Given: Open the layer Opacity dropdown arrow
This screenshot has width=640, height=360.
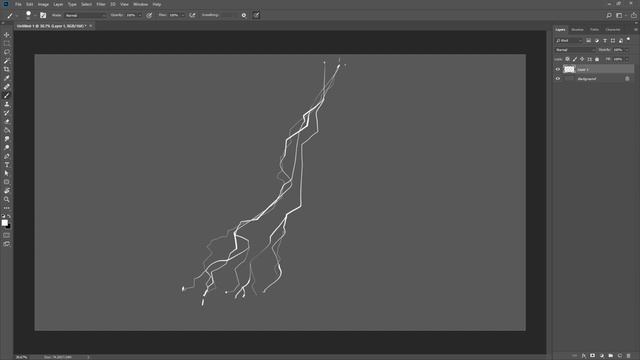Looking at the screenshot, I should [x=627, y=50].
